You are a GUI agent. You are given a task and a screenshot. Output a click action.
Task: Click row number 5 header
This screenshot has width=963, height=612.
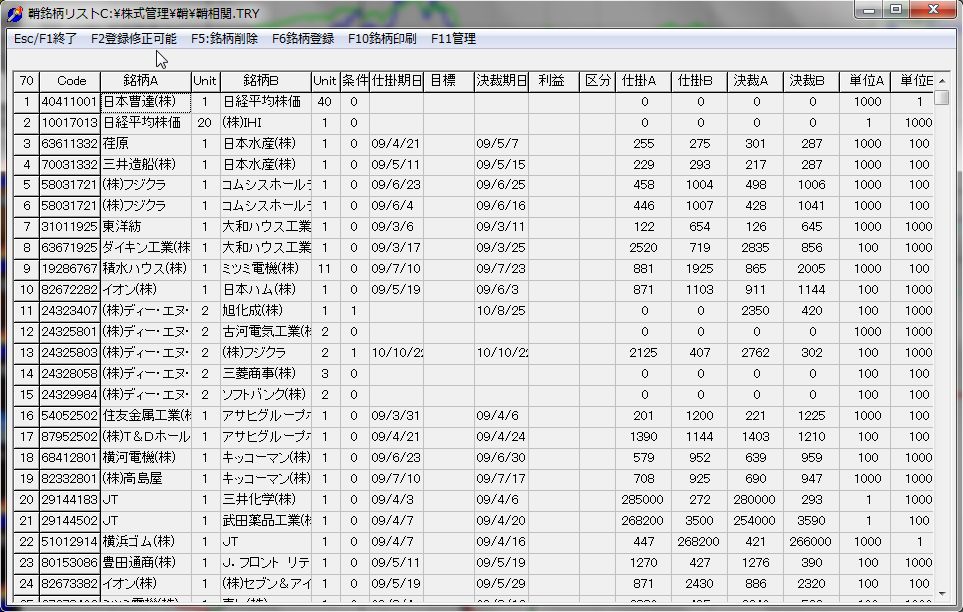pos(26,185)
